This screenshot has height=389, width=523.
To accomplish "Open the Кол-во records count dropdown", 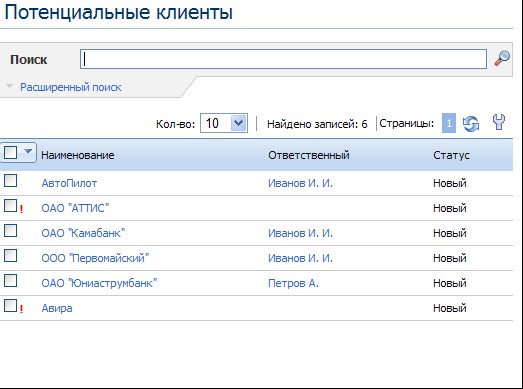I will 224,123.
